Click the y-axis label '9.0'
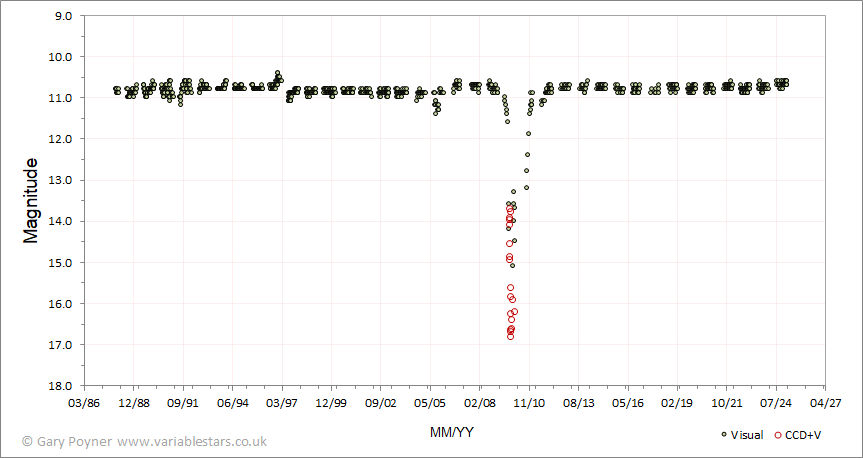This screenshot has height=458, width=863. (x=65, y=15)
